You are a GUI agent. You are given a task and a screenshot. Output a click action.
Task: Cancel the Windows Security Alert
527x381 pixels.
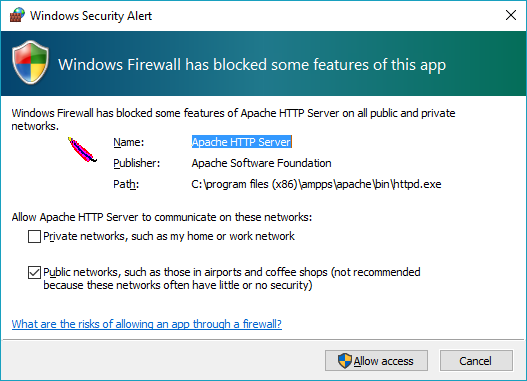click(x=476, y=361)
